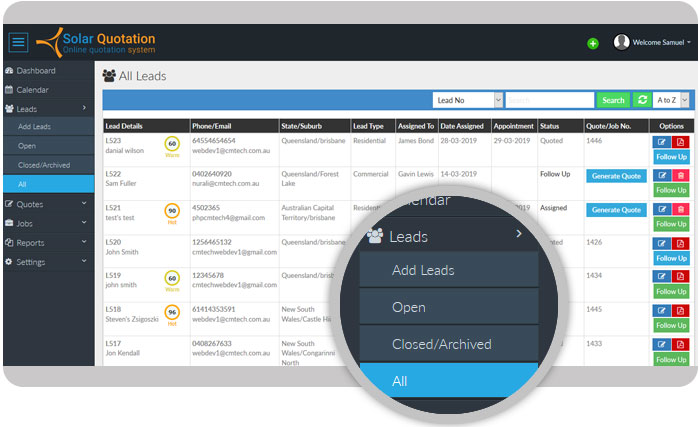Viewport: 700px width, 427px height.
Task: Open the Lead No filter dropdown
Action: [x=468, y=100]
